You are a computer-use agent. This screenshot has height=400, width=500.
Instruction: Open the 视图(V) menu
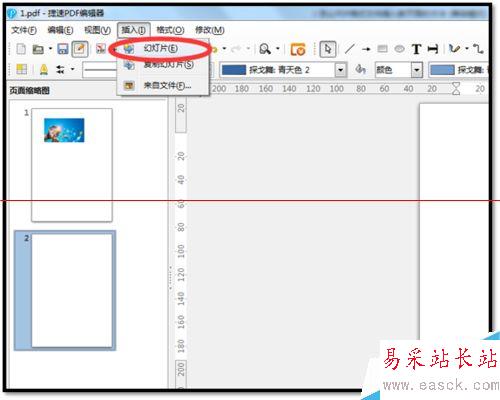pos(97,30)
